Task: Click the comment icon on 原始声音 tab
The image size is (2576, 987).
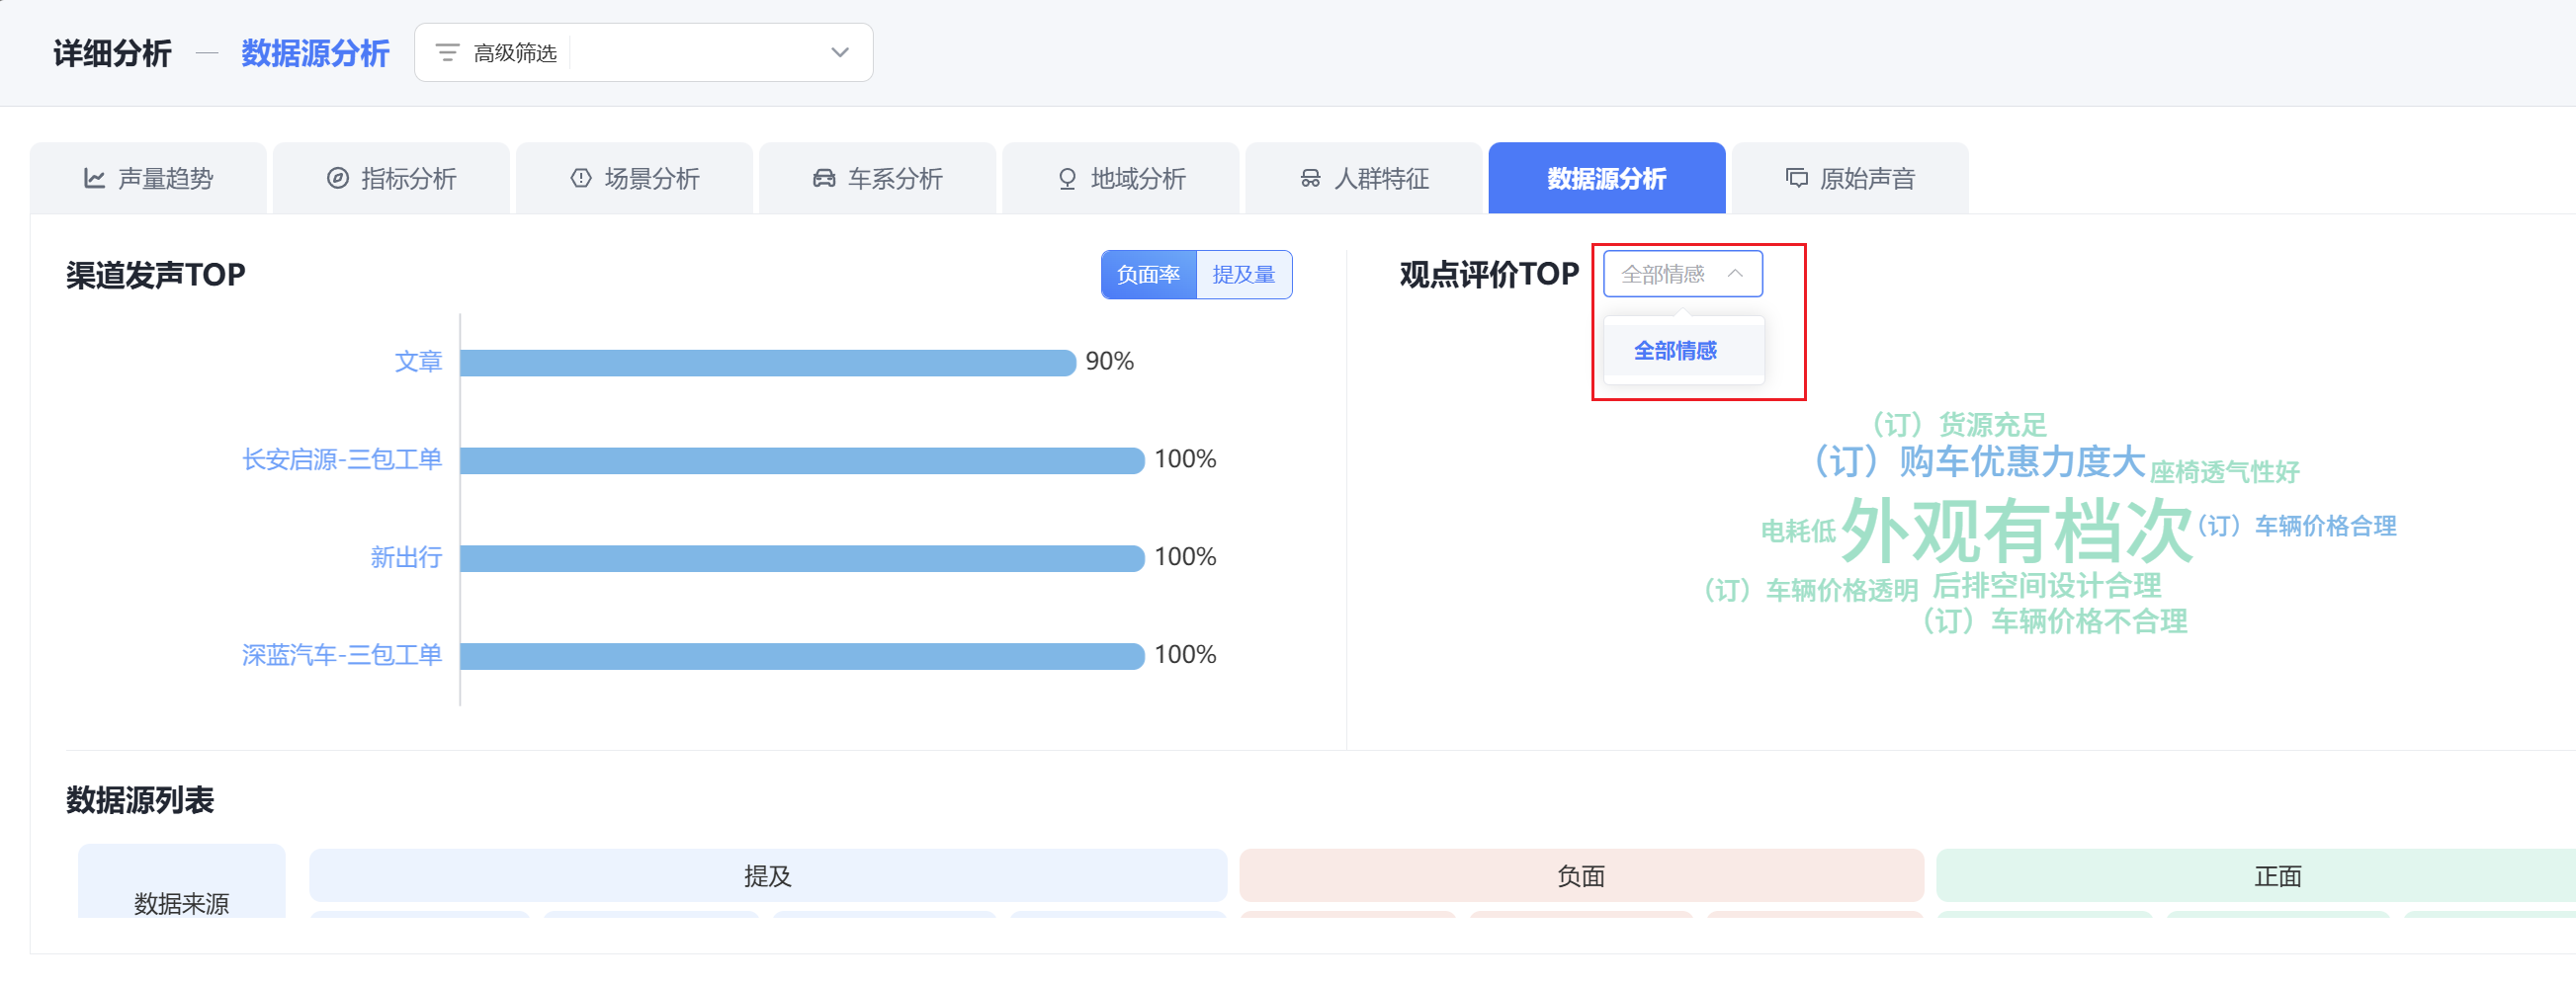Action: click(1796, 179)
